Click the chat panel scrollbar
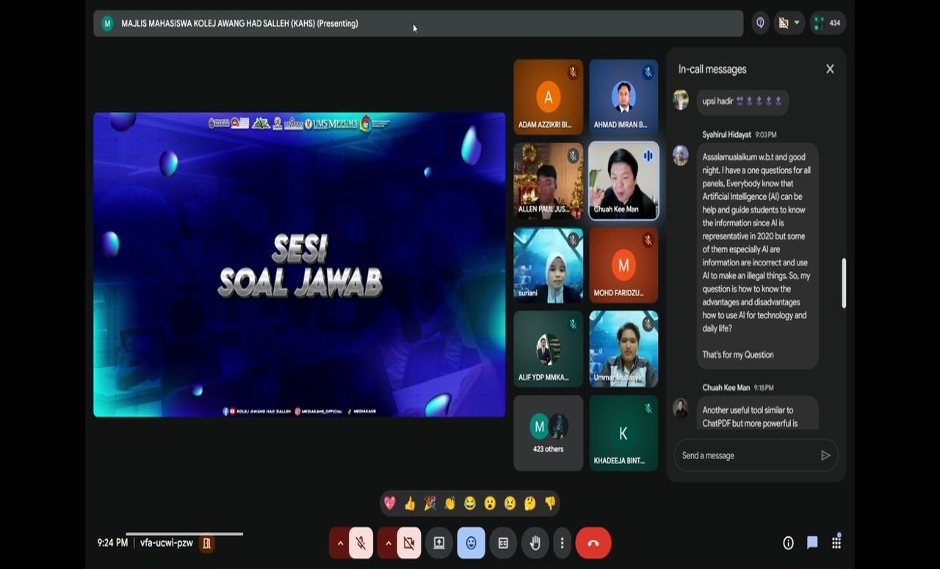 [x=843, y=283]
